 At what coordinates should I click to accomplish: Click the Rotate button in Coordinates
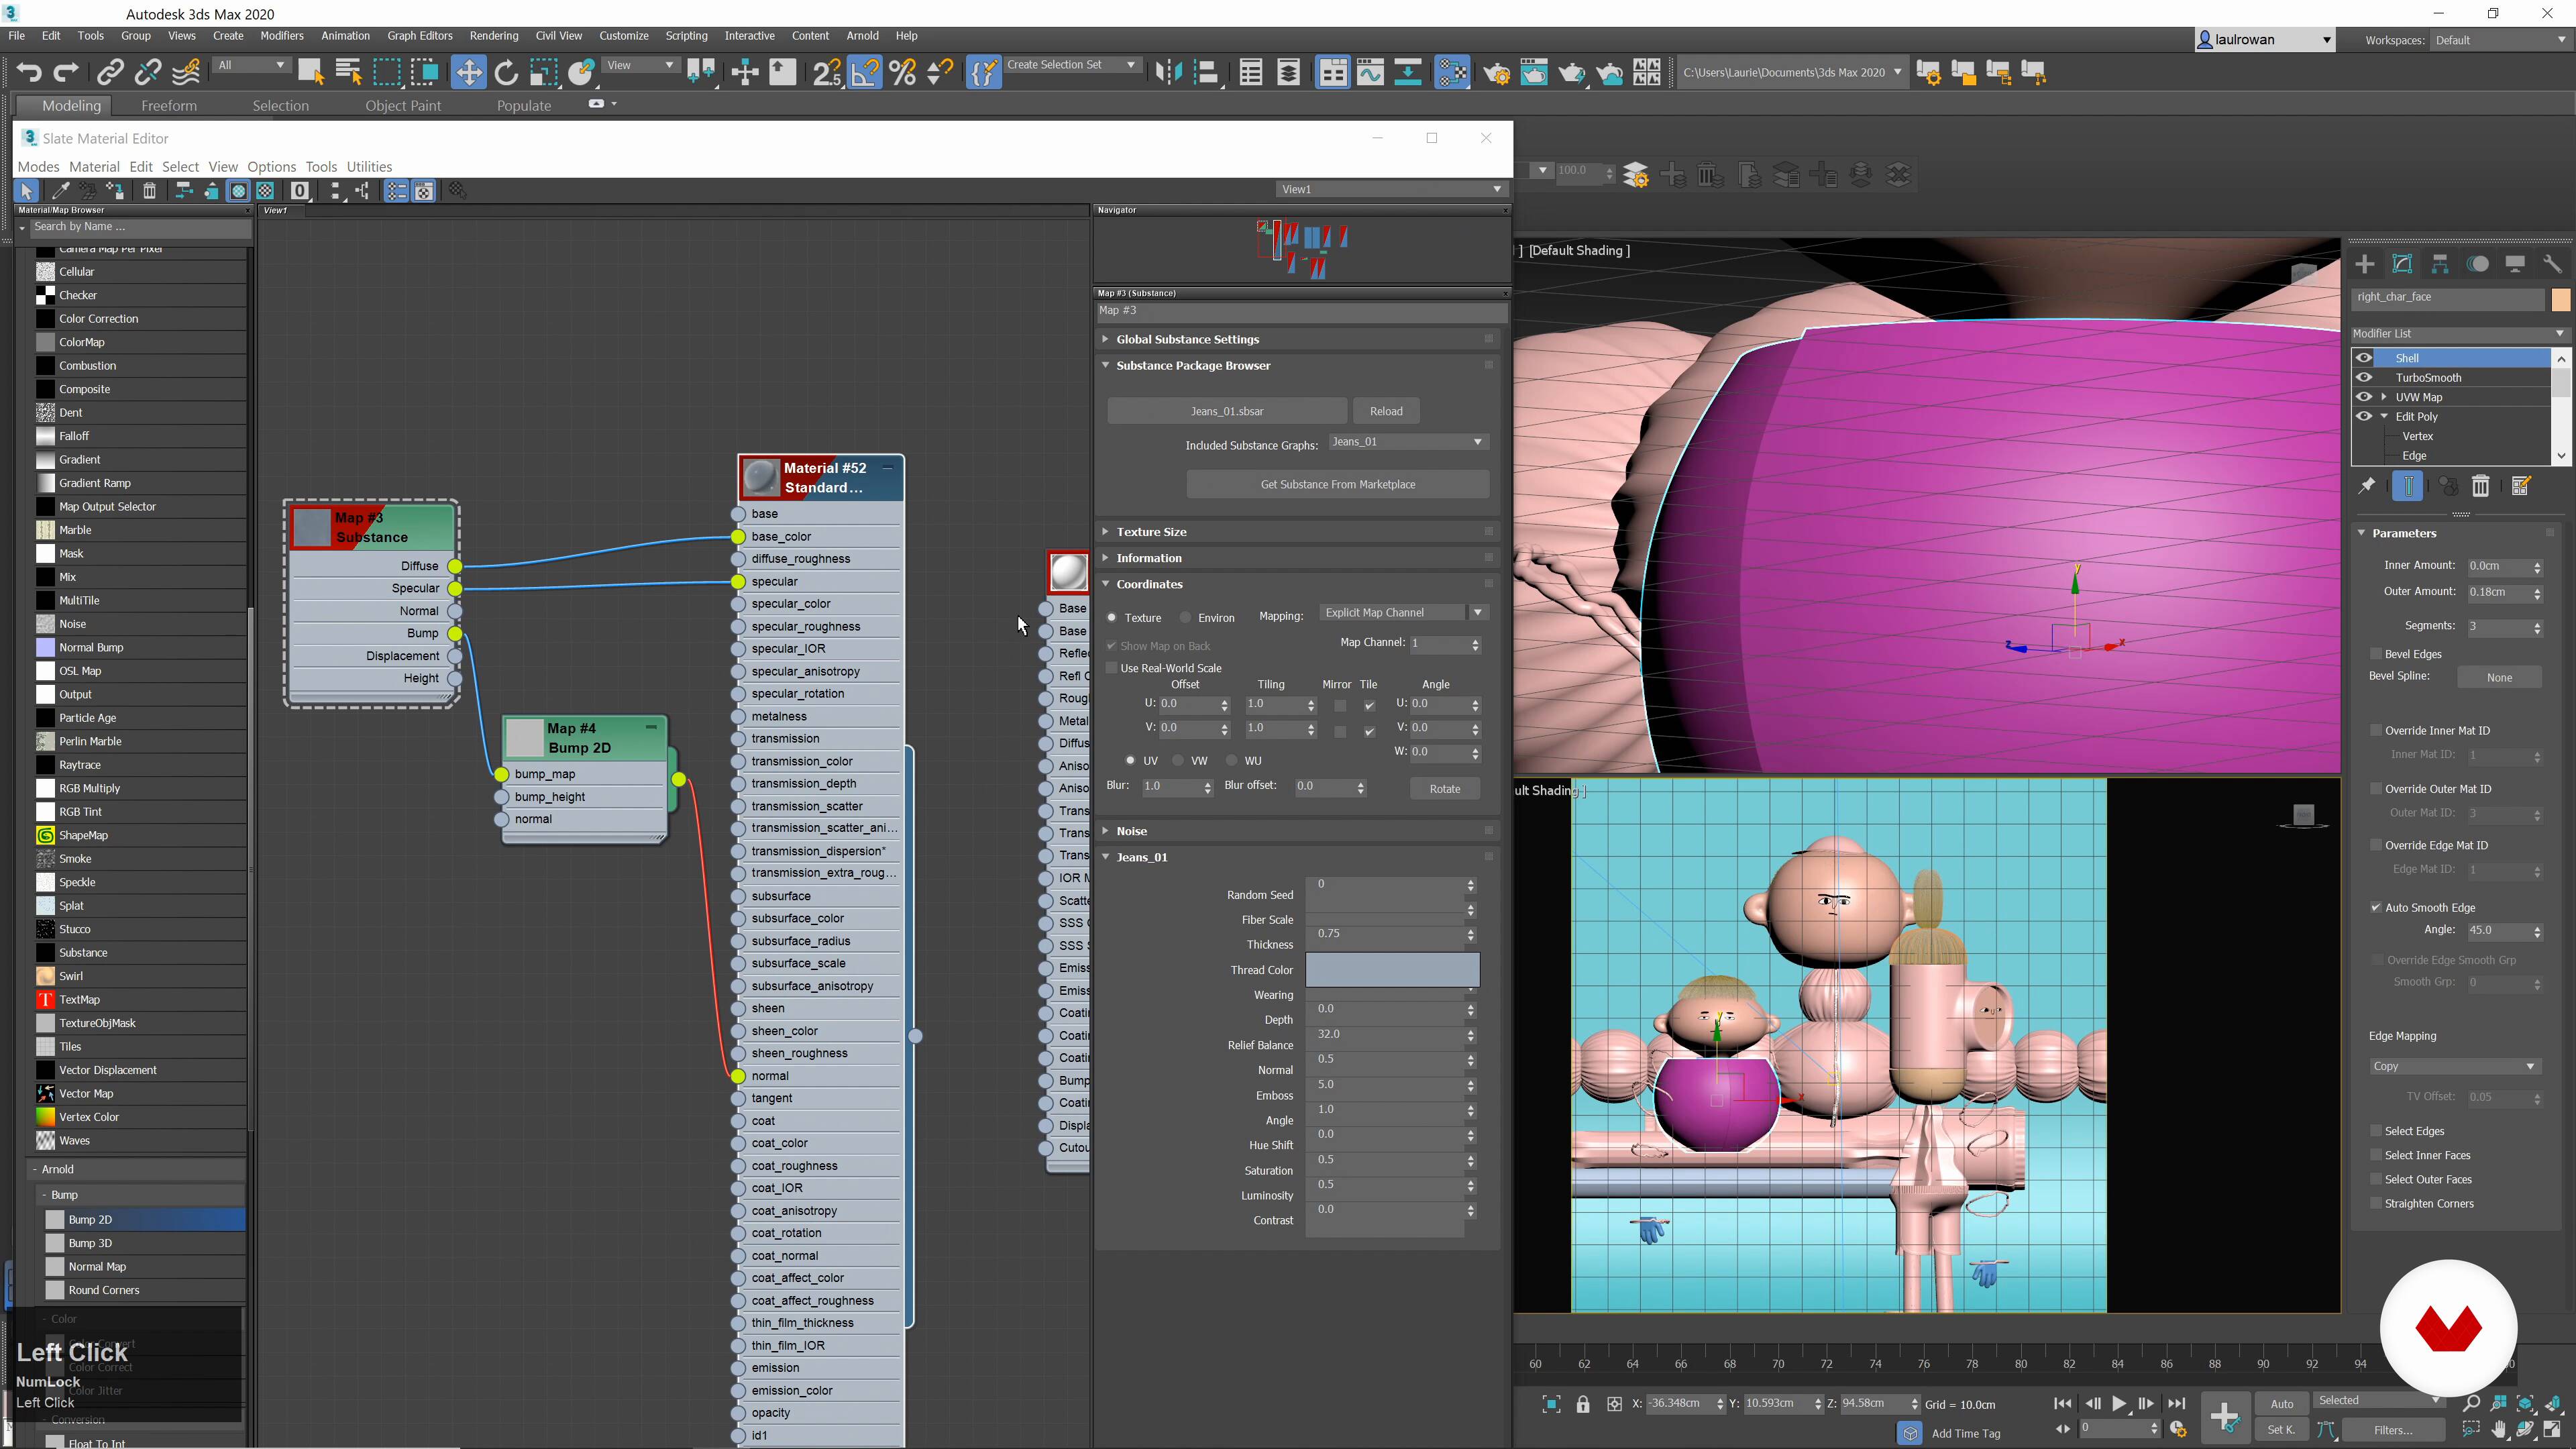point(1444,789)
